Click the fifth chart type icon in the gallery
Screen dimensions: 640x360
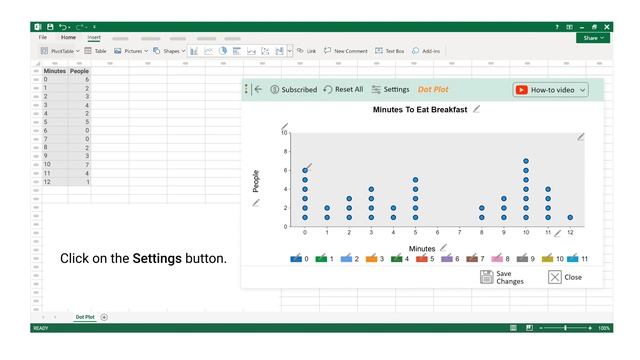pyautogui.click(x=251, y=51)
